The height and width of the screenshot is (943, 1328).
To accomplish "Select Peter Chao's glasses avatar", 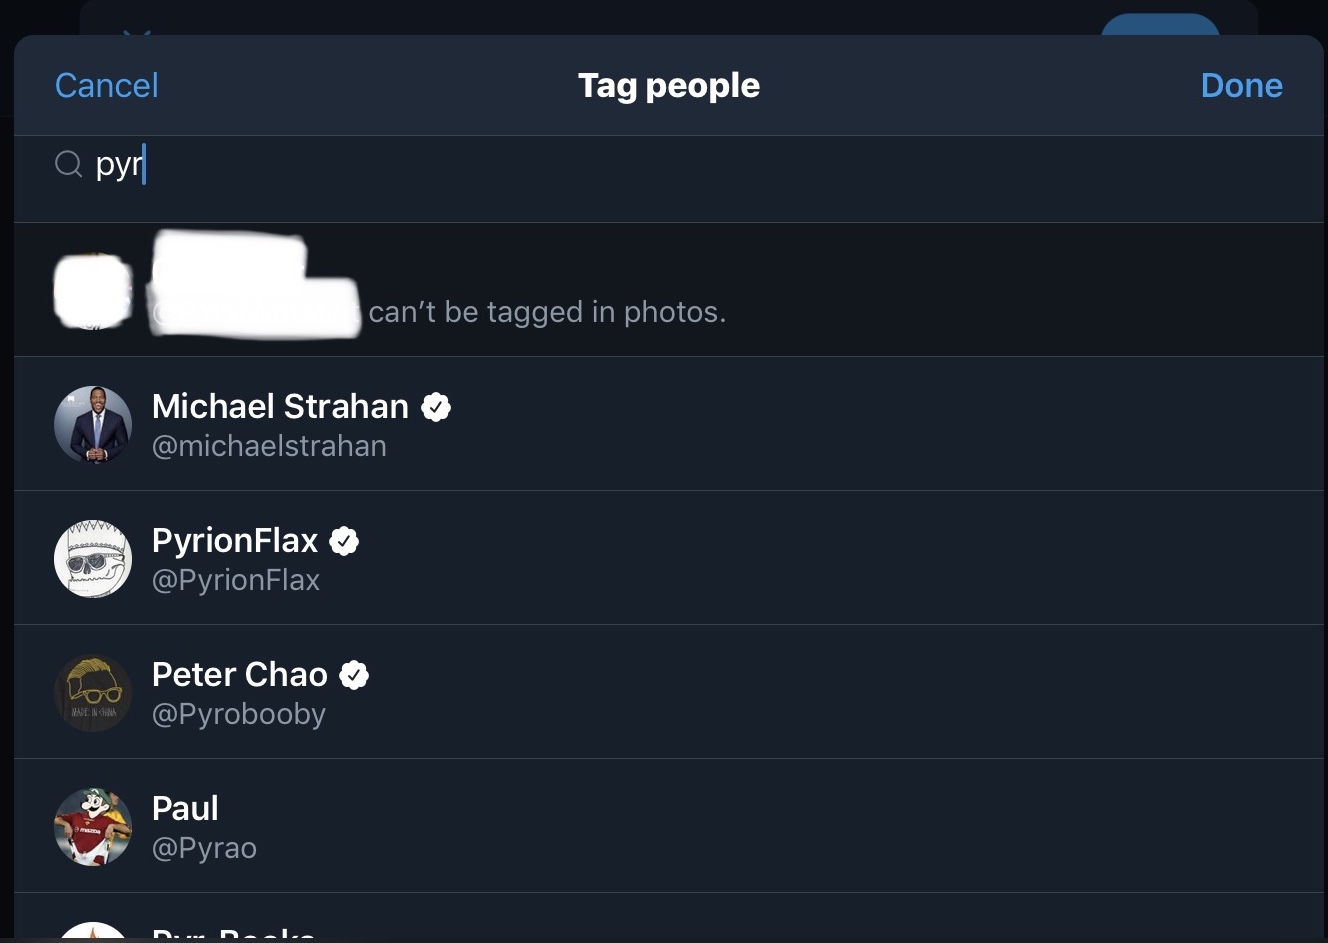I will 93,693.
